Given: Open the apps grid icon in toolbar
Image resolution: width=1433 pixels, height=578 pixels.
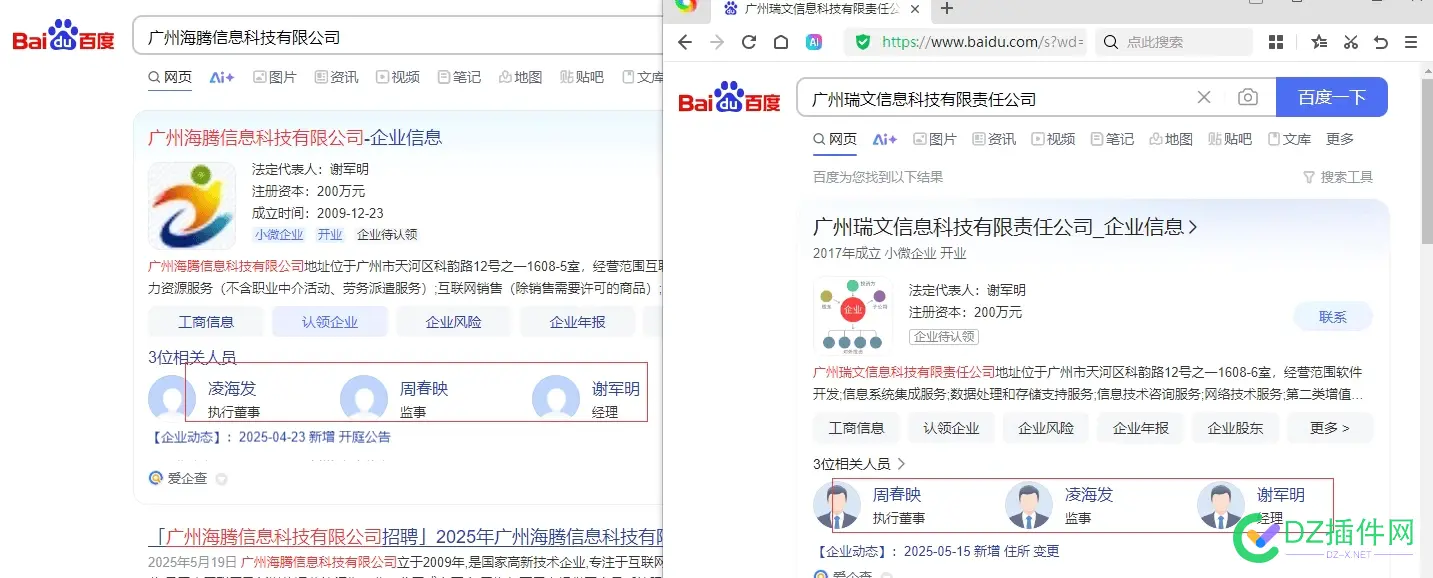Looking at the screenshot, I should point(1276,42).
